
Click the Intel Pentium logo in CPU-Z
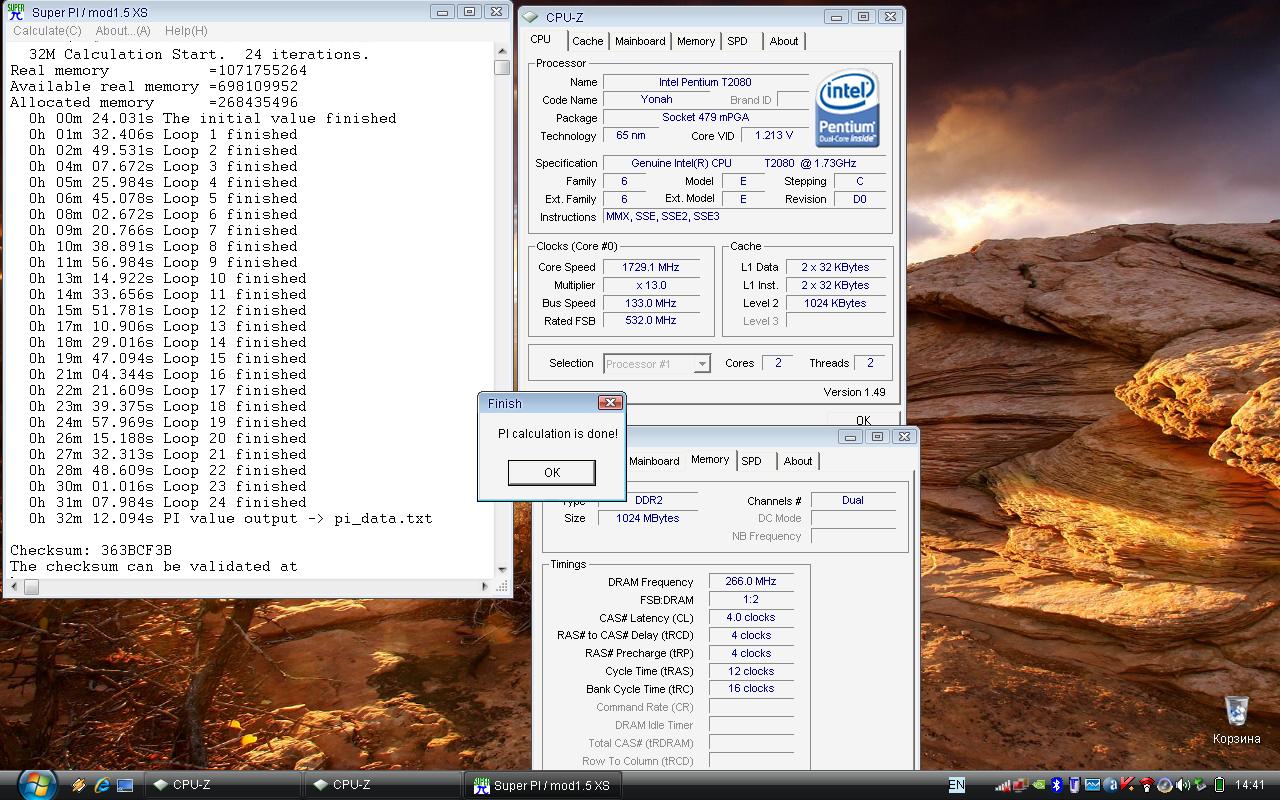pyautogui.click(x=848, y=108)
